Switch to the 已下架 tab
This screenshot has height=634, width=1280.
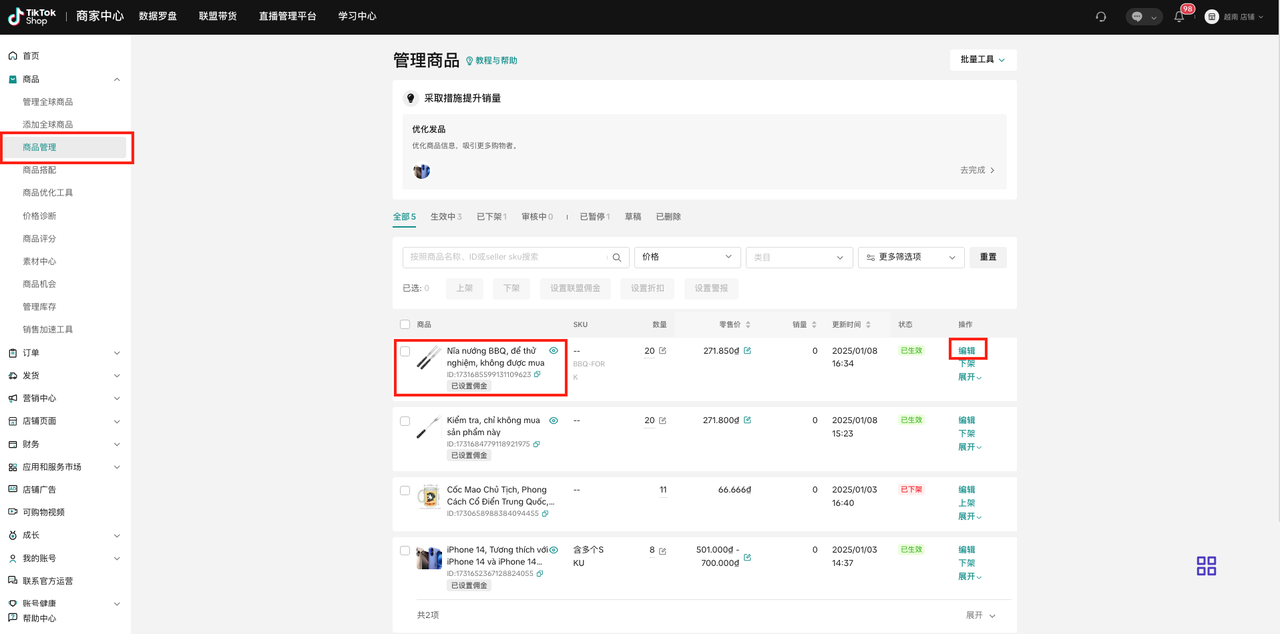click(490, 217)
